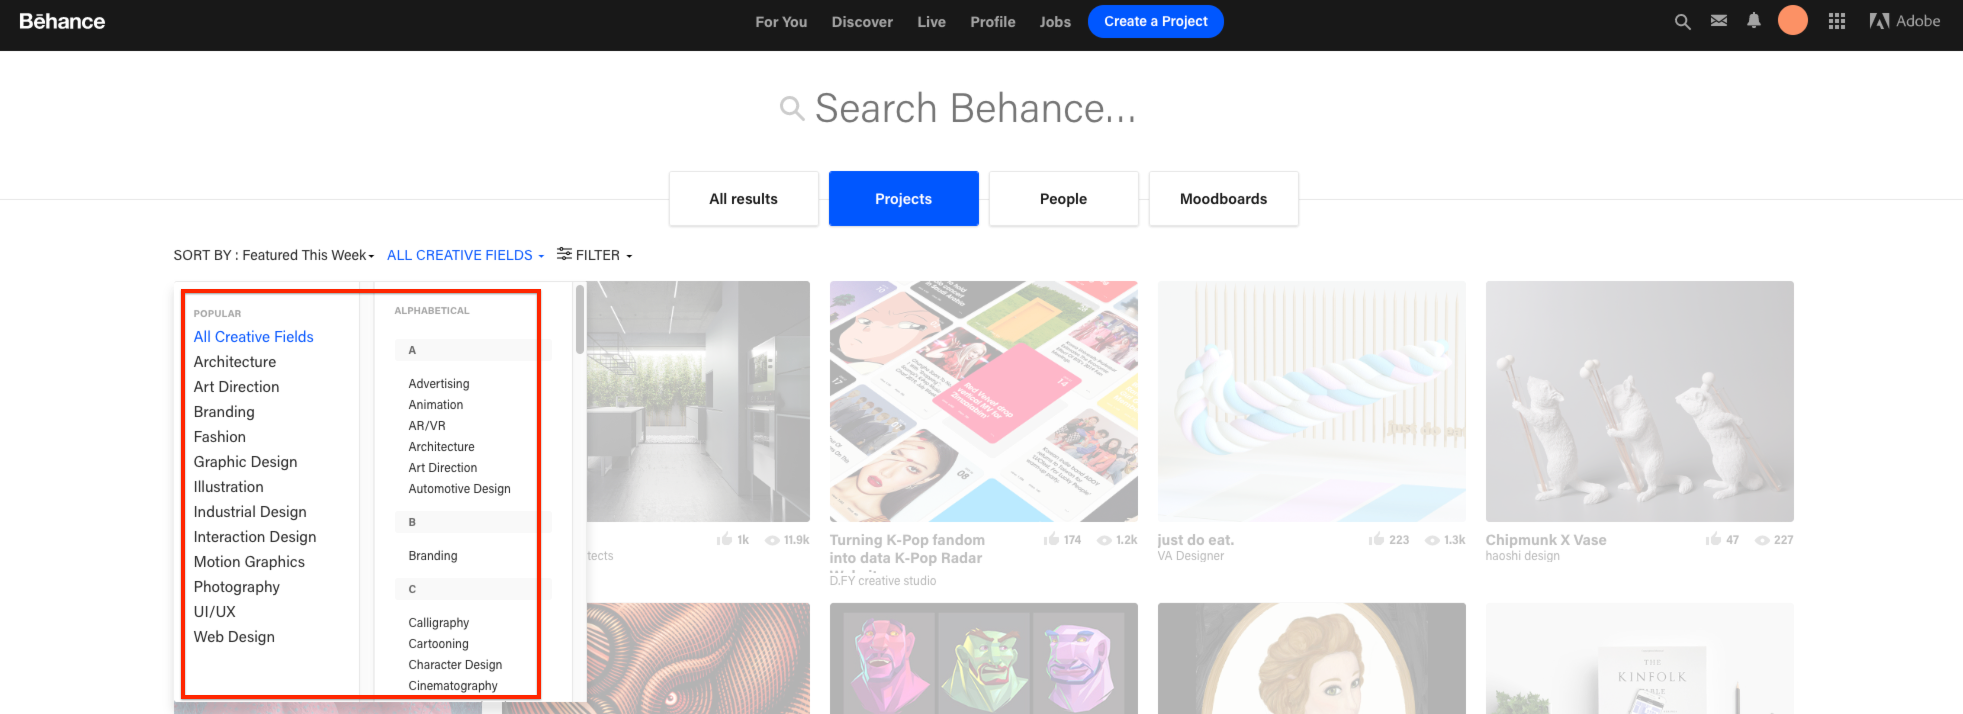Open the Discover menu item
1963x714 pixels.
(x=862, y=22)
